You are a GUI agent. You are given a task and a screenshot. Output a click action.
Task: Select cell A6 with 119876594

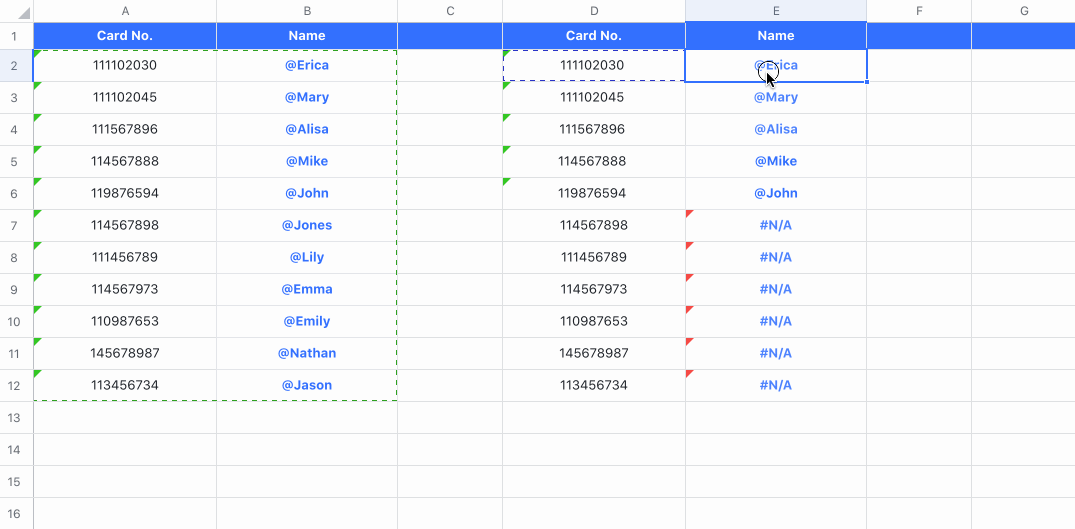click(125, 193)
